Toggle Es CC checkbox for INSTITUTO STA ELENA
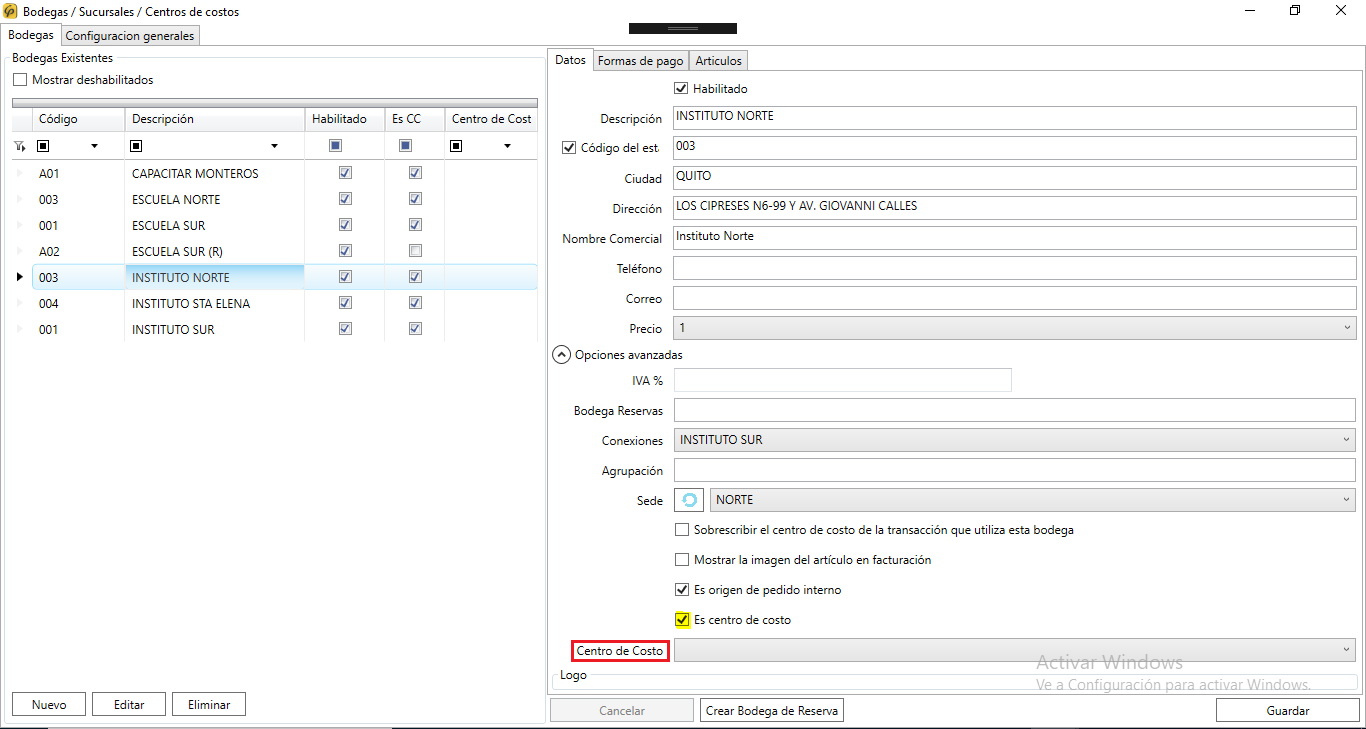This screenshot has width=1366, height=729. 415,303
